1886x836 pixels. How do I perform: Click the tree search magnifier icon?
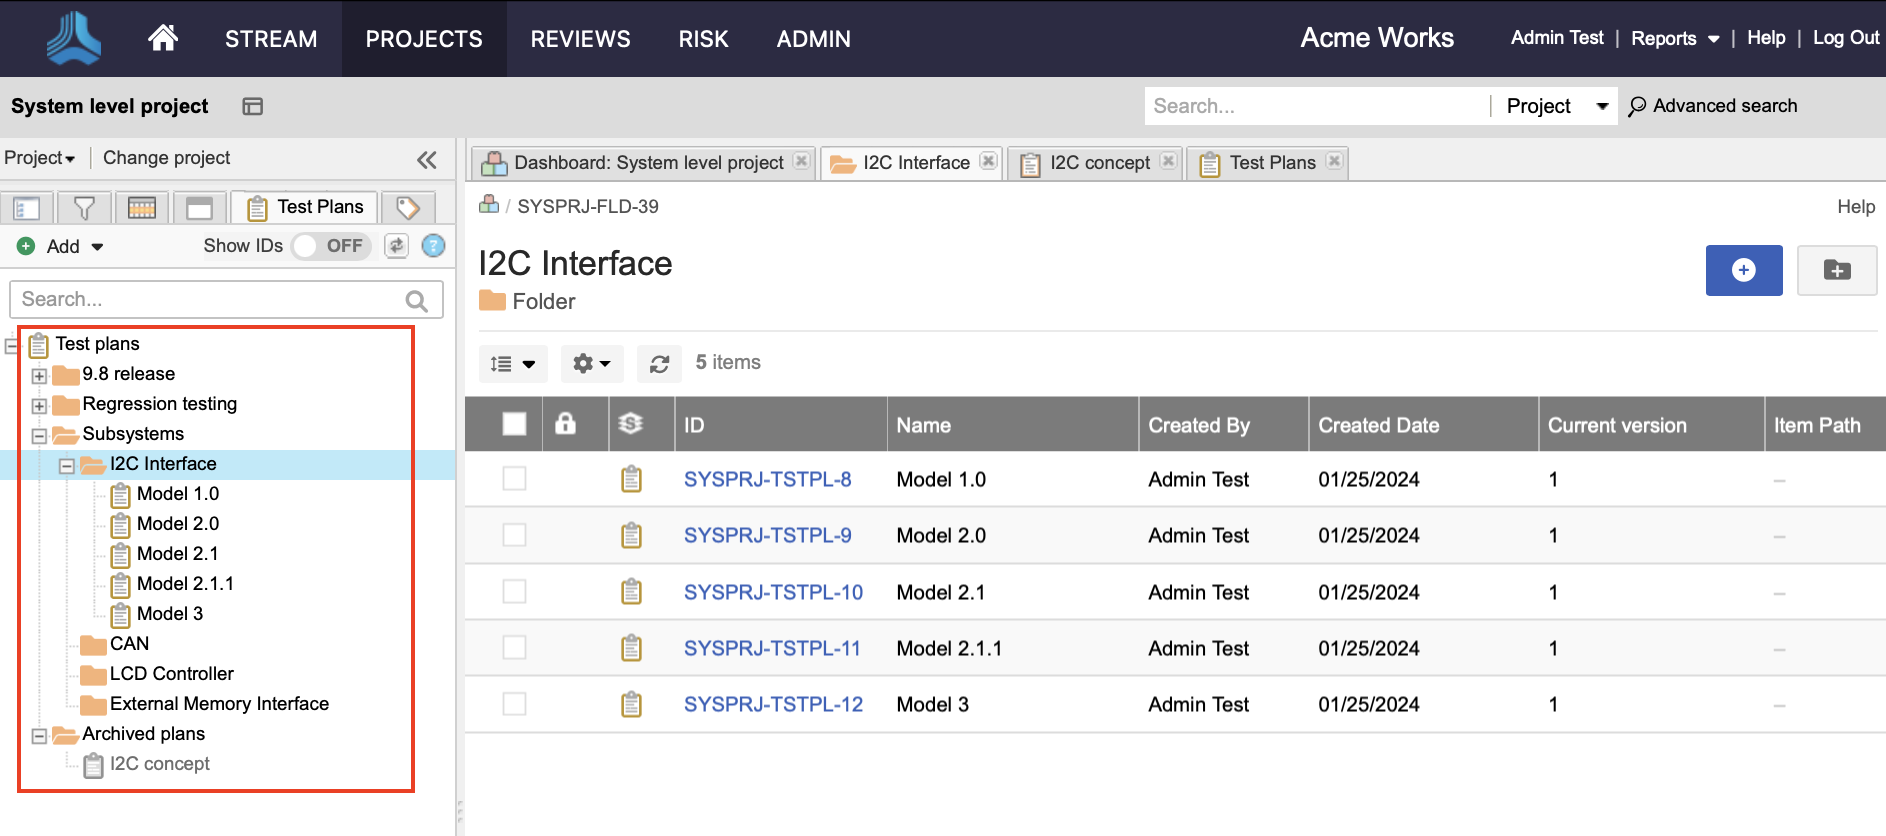417,300
